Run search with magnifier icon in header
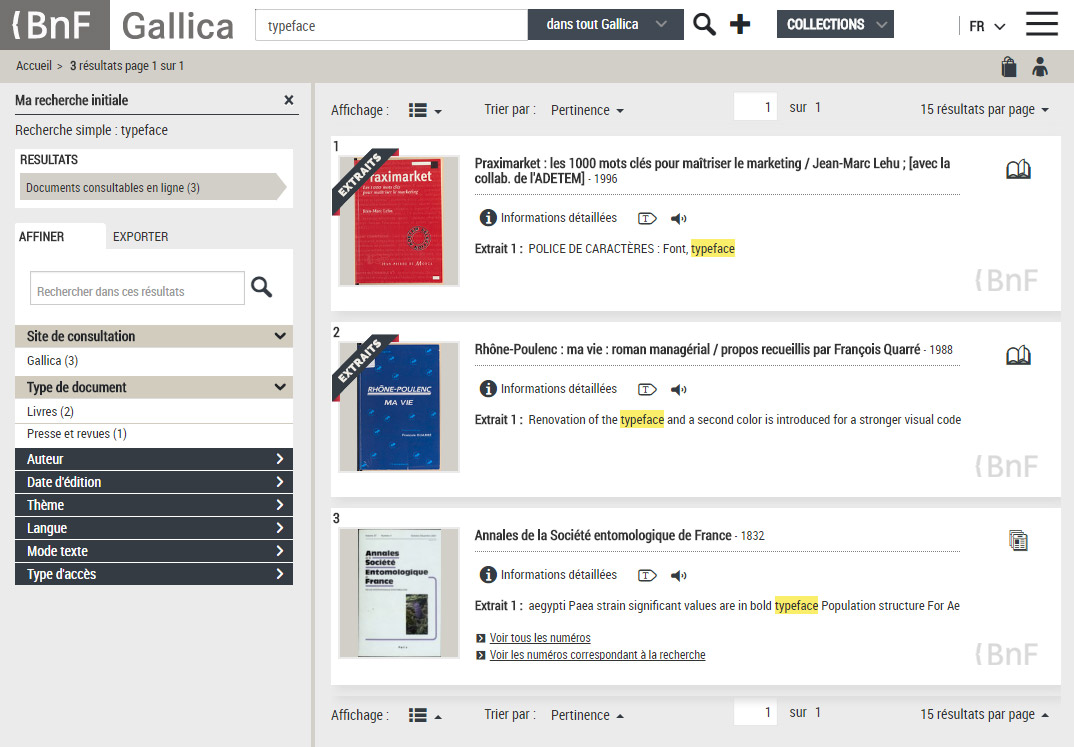Screen dimensions: 1074x747 click(704, 25)
